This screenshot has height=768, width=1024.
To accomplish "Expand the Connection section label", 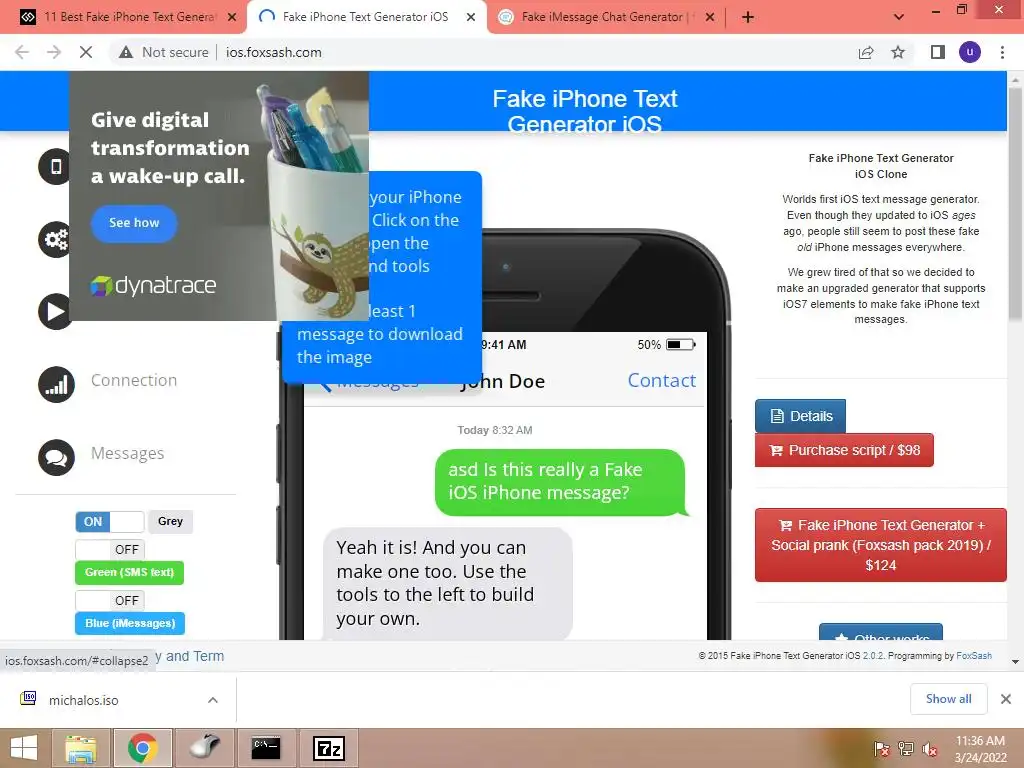I will click(134, 380).
